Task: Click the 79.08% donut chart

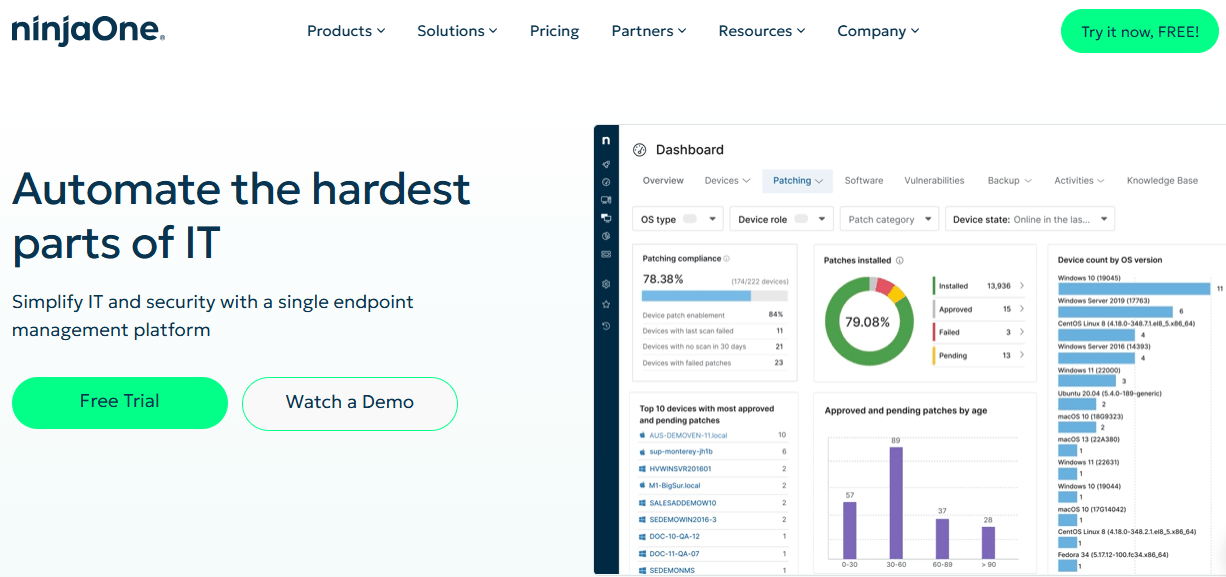Action: pos(868,321)
